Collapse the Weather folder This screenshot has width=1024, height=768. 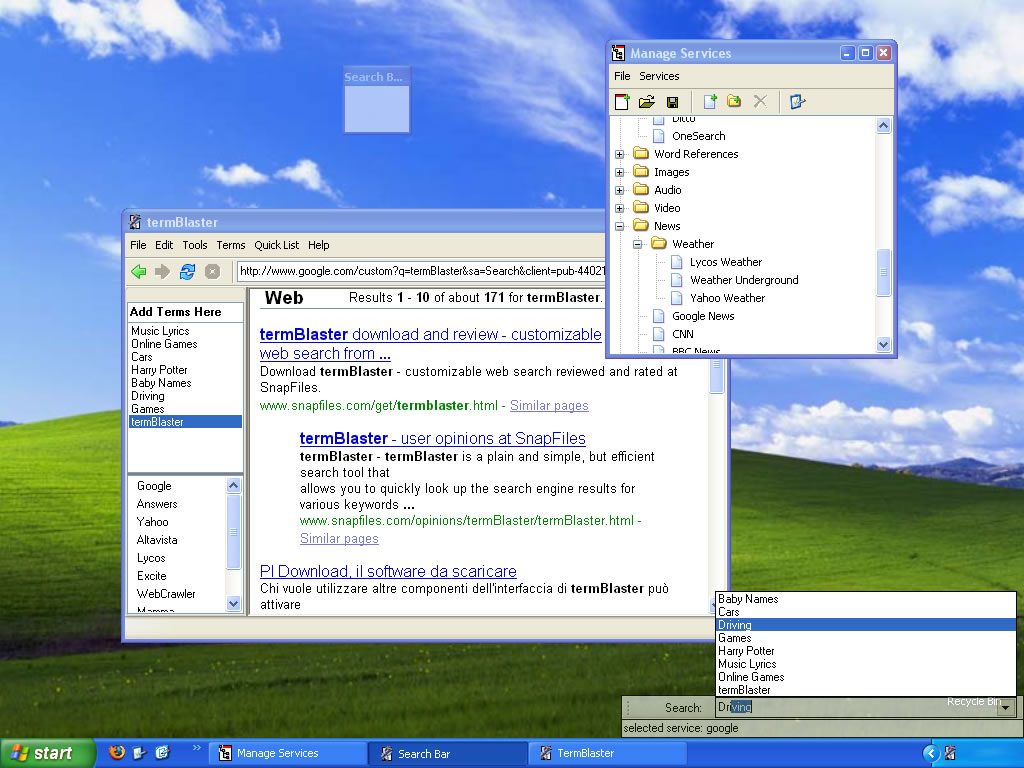(x=637, y=244)
